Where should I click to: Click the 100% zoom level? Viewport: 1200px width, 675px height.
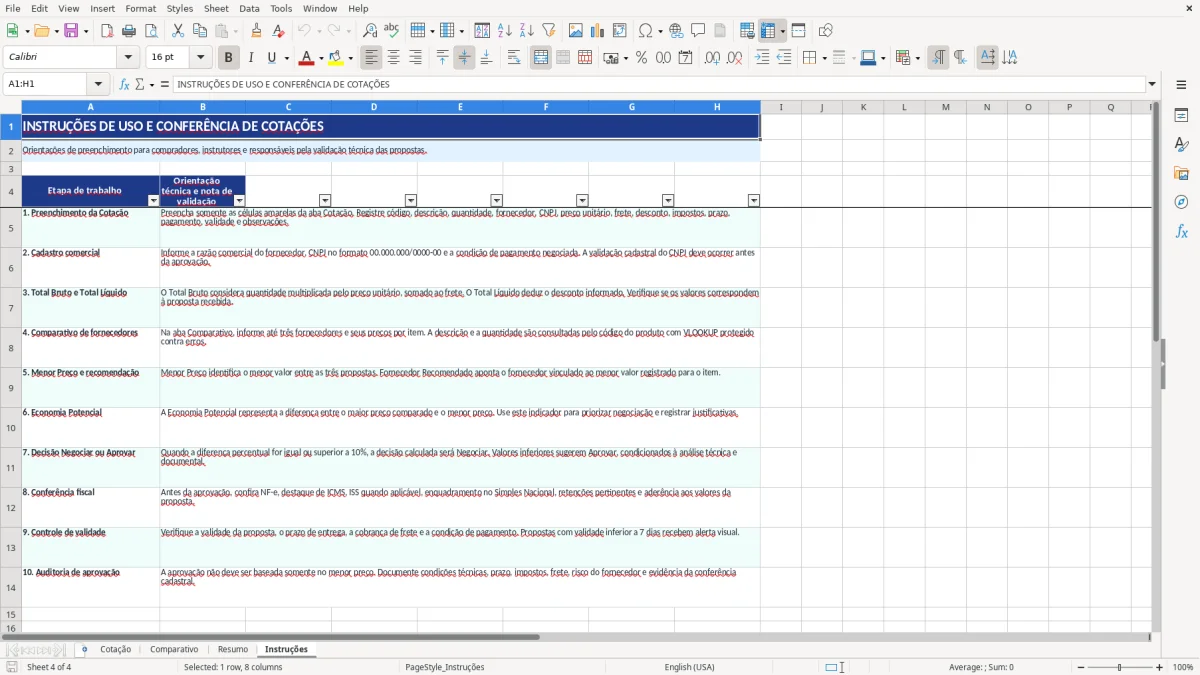[x=1183, y=667]
